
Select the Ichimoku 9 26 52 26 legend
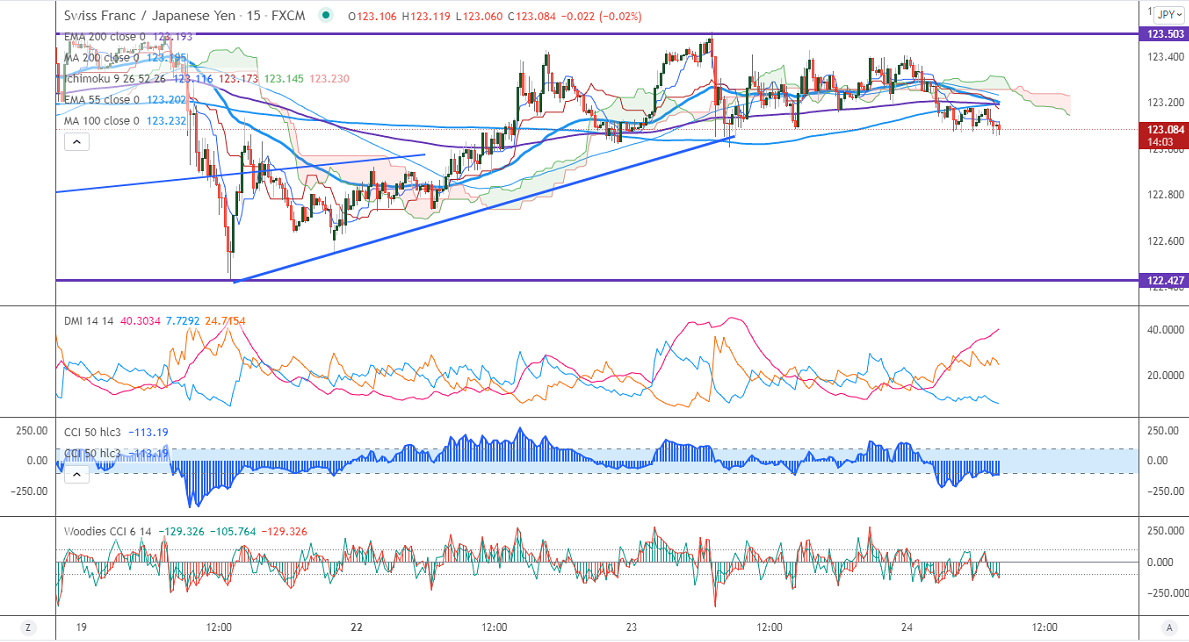116,79
